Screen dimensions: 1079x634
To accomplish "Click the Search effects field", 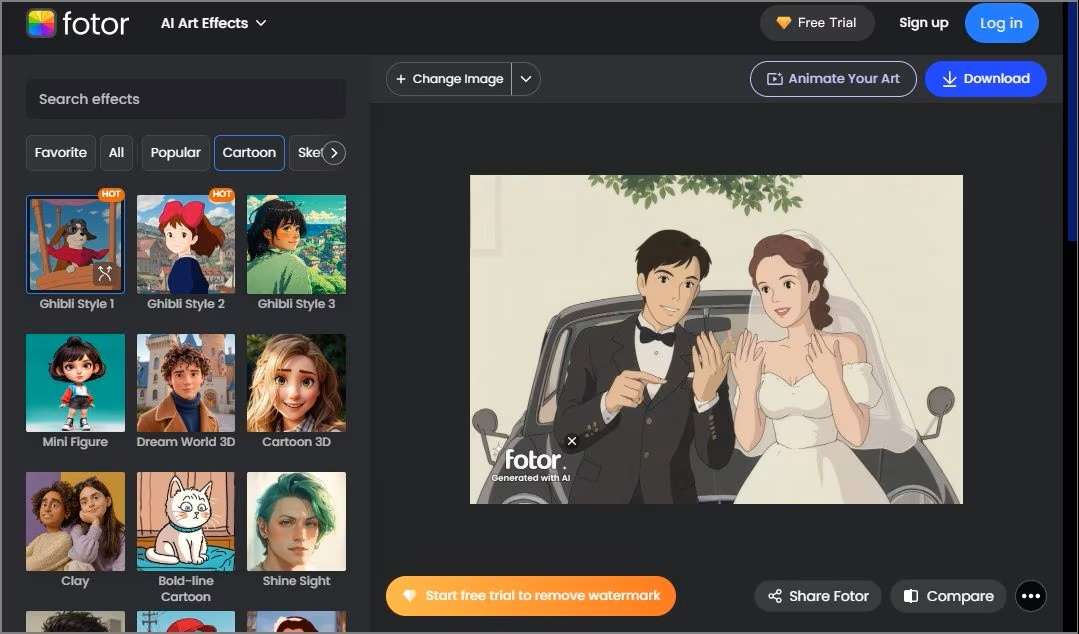I will pos(186,99).
